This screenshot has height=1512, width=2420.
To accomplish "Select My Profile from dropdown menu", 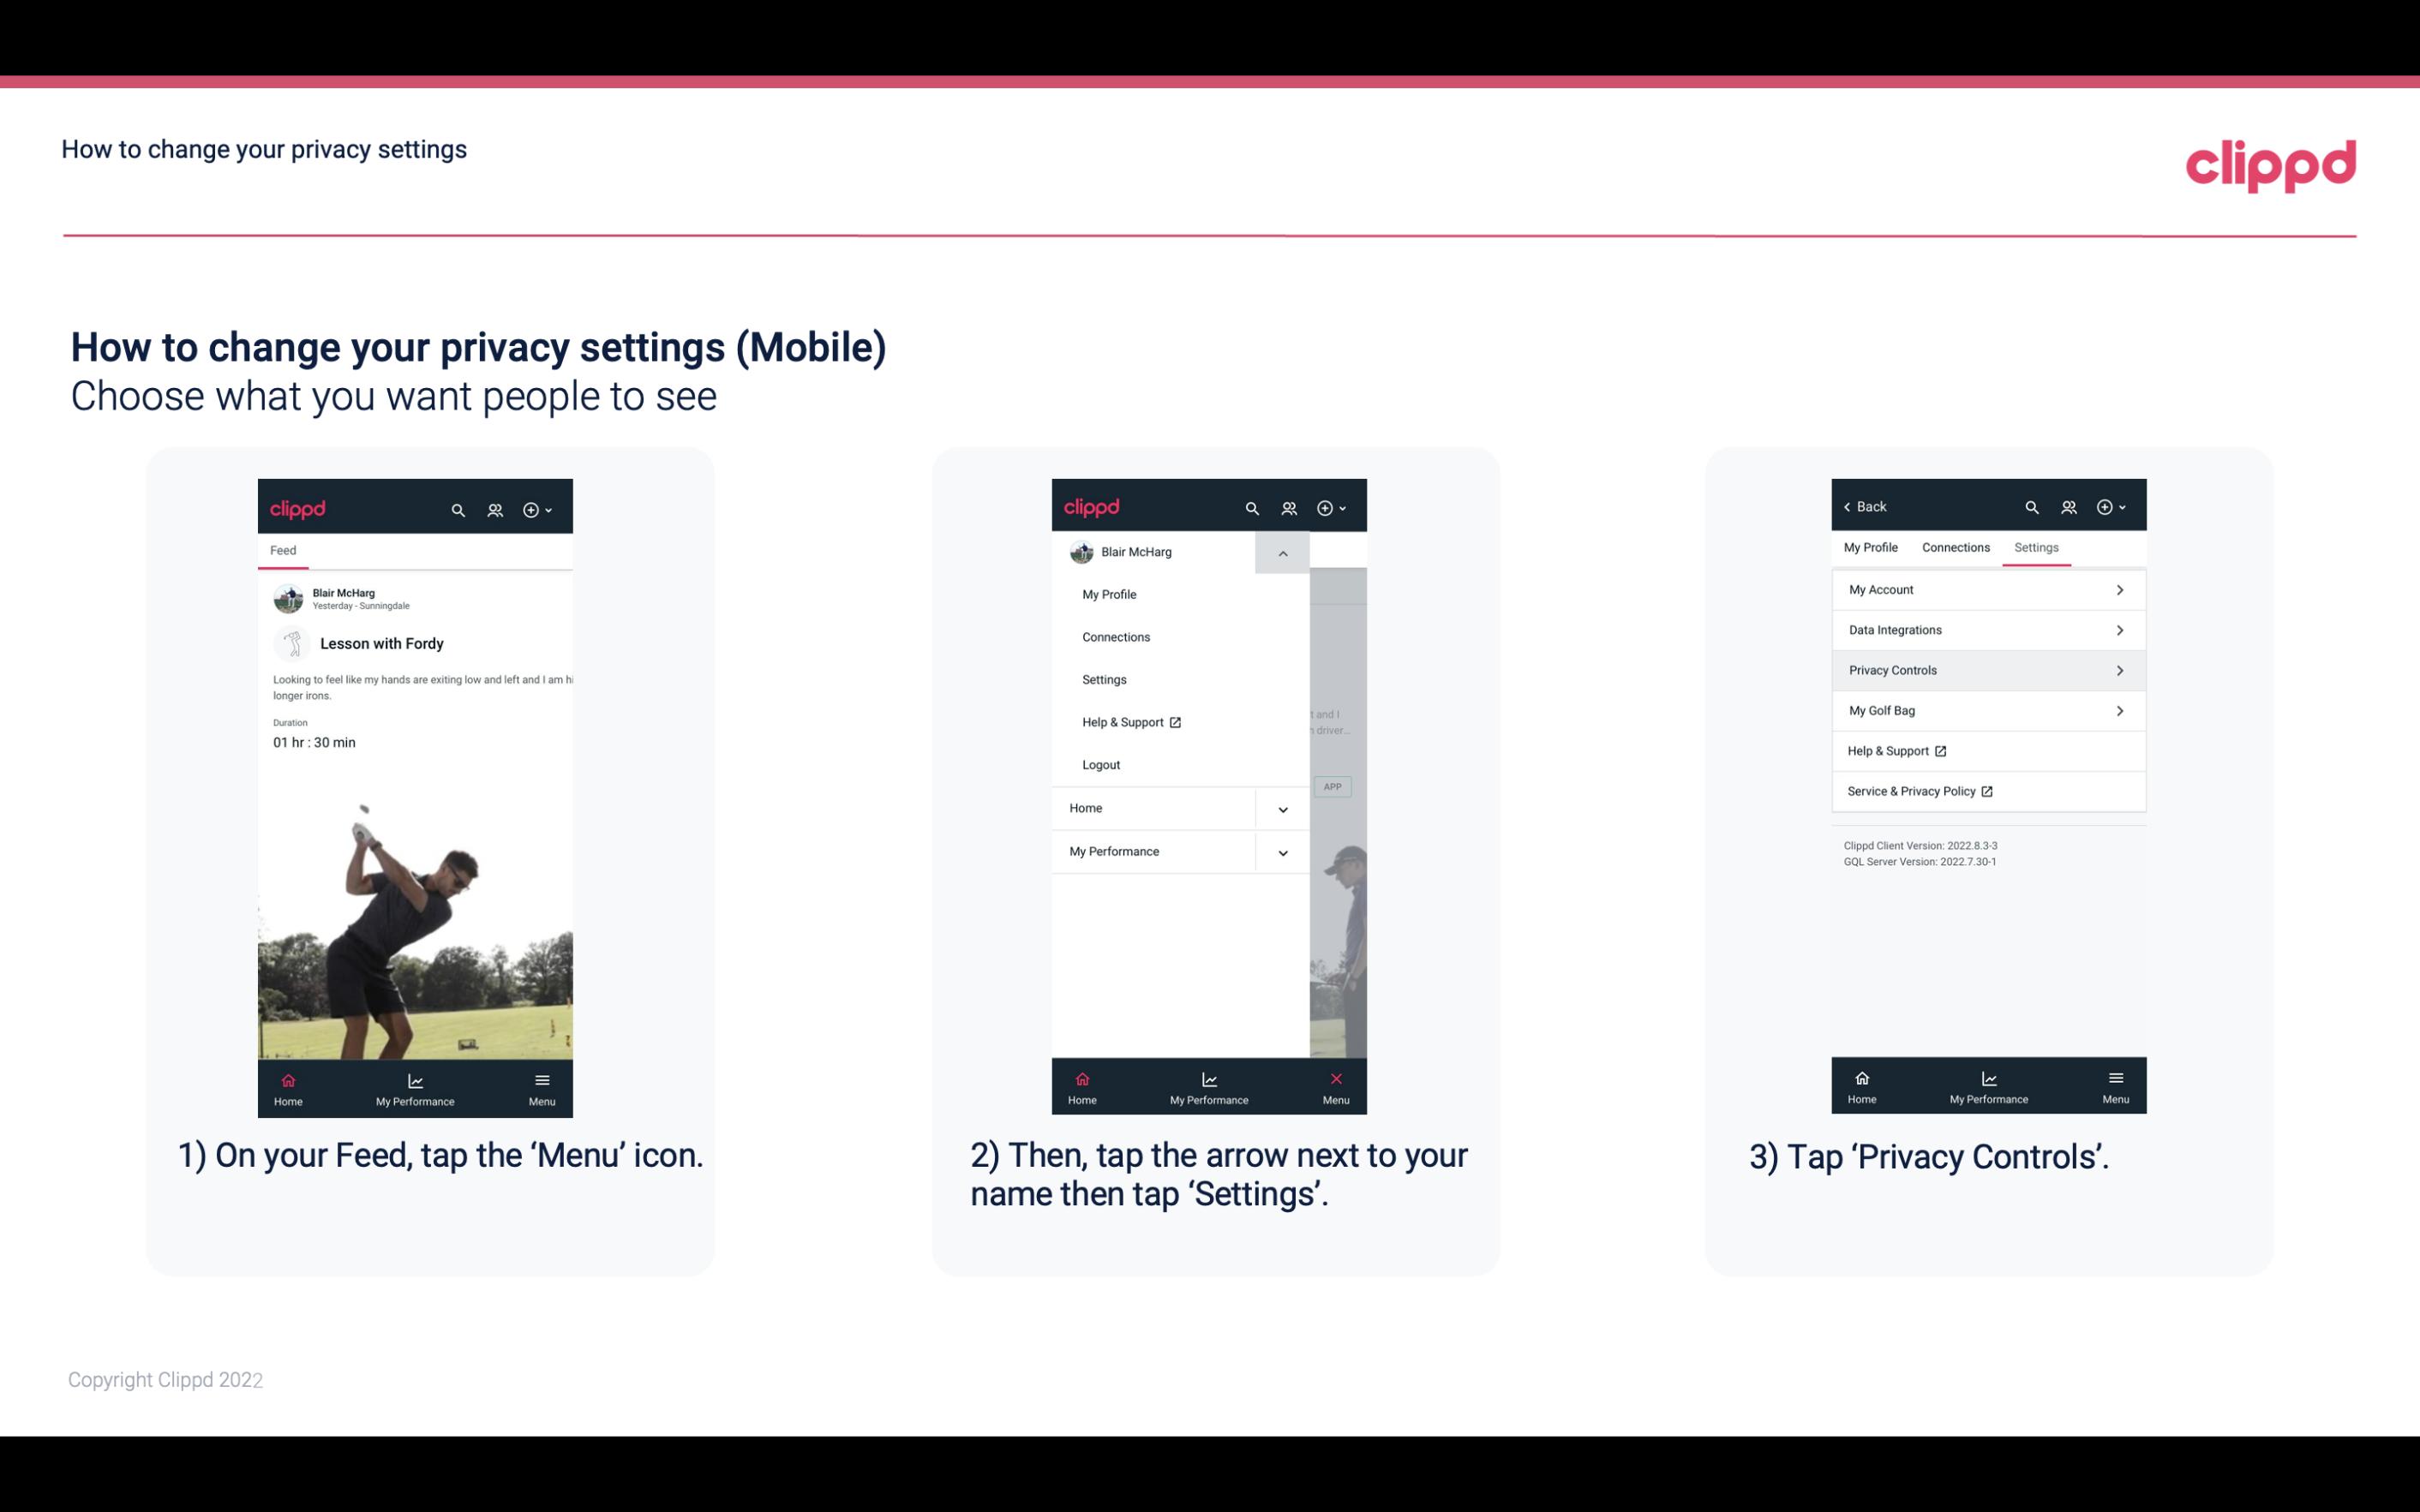I will click(x=1110, y=594).
